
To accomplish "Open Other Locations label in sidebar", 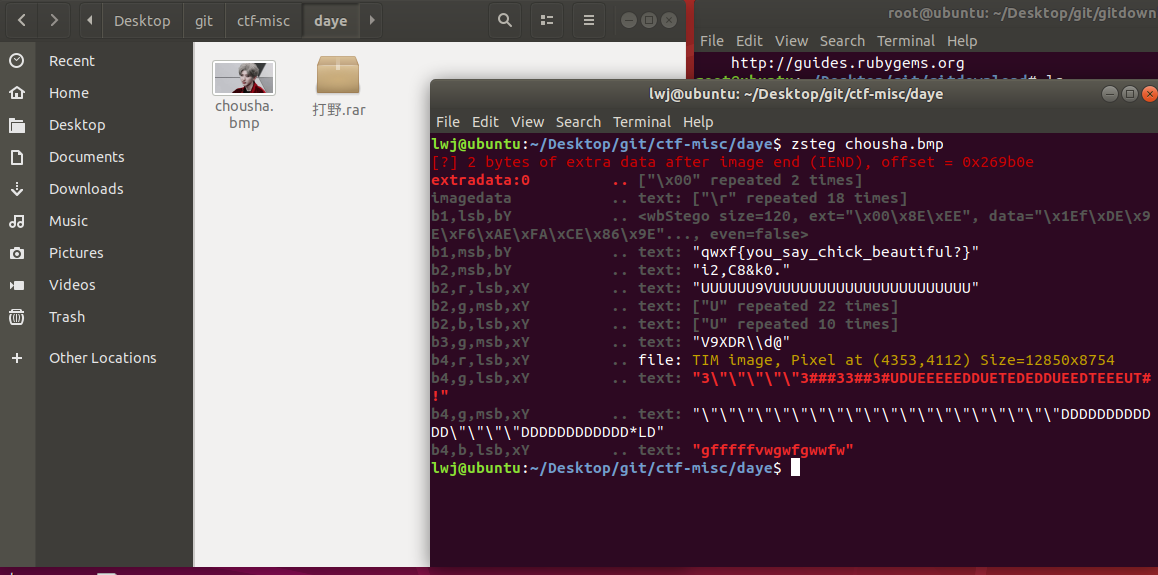I will point(103,358).
